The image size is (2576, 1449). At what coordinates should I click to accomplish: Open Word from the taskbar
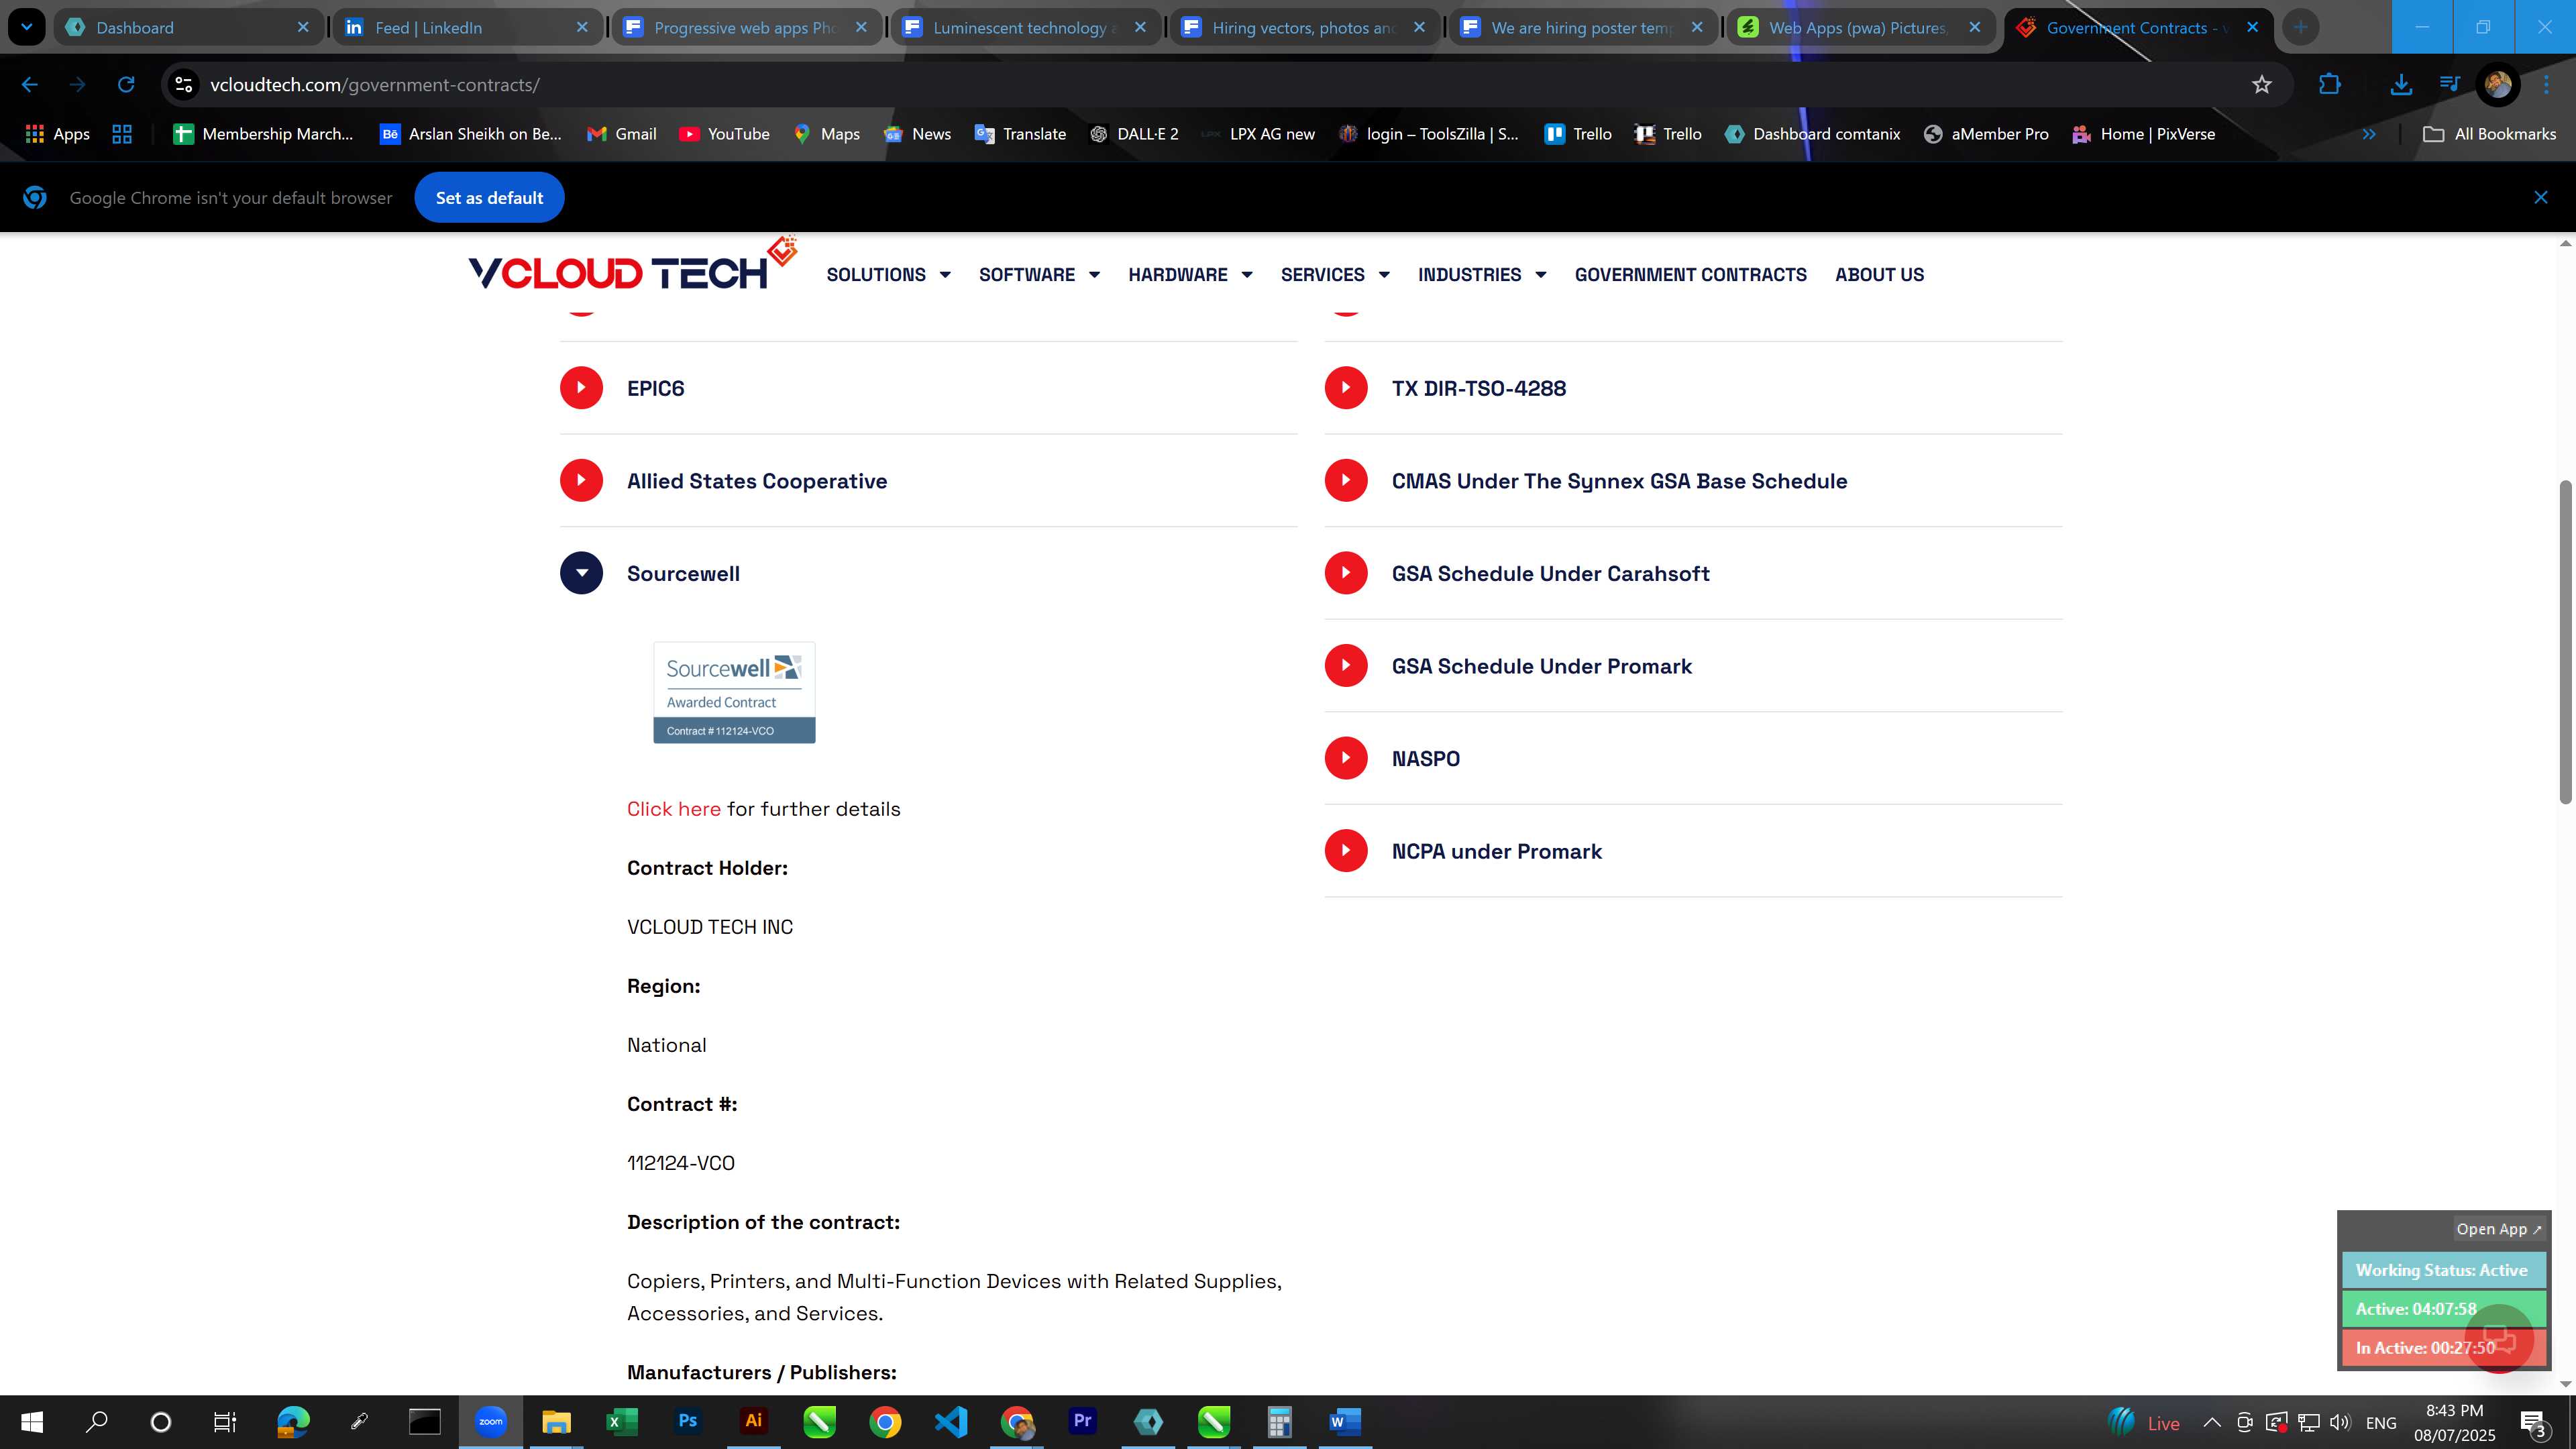tap(1345, 1421)
